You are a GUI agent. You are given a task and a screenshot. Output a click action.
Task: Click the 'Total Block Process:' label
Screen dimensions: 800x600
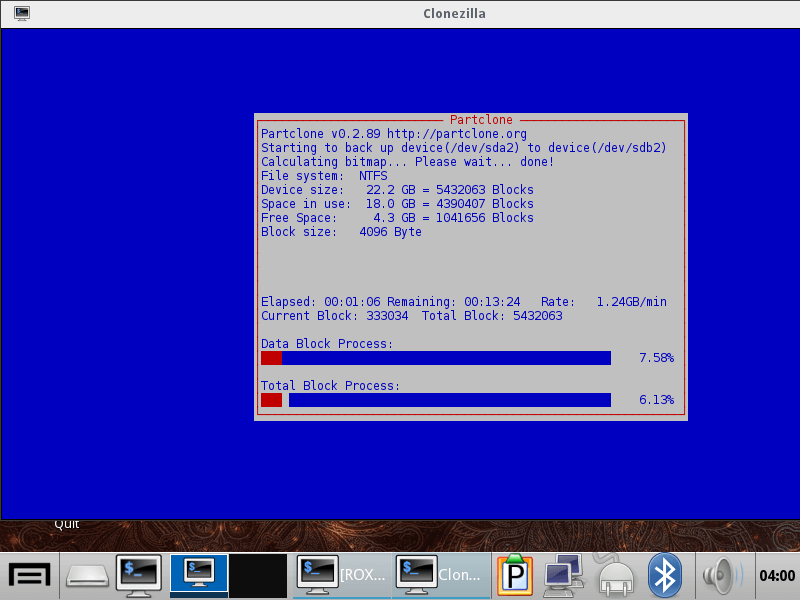coord(331,386)
